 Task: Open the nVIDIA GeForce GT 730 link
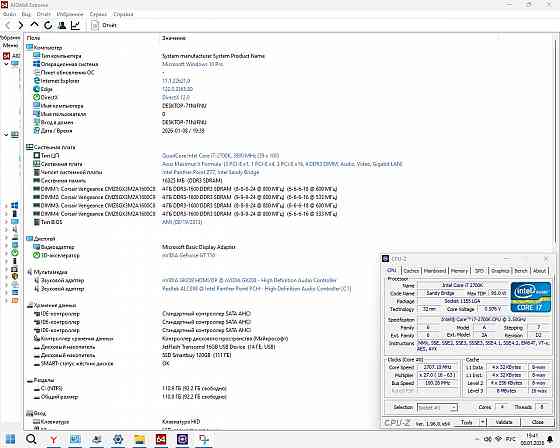189,255
